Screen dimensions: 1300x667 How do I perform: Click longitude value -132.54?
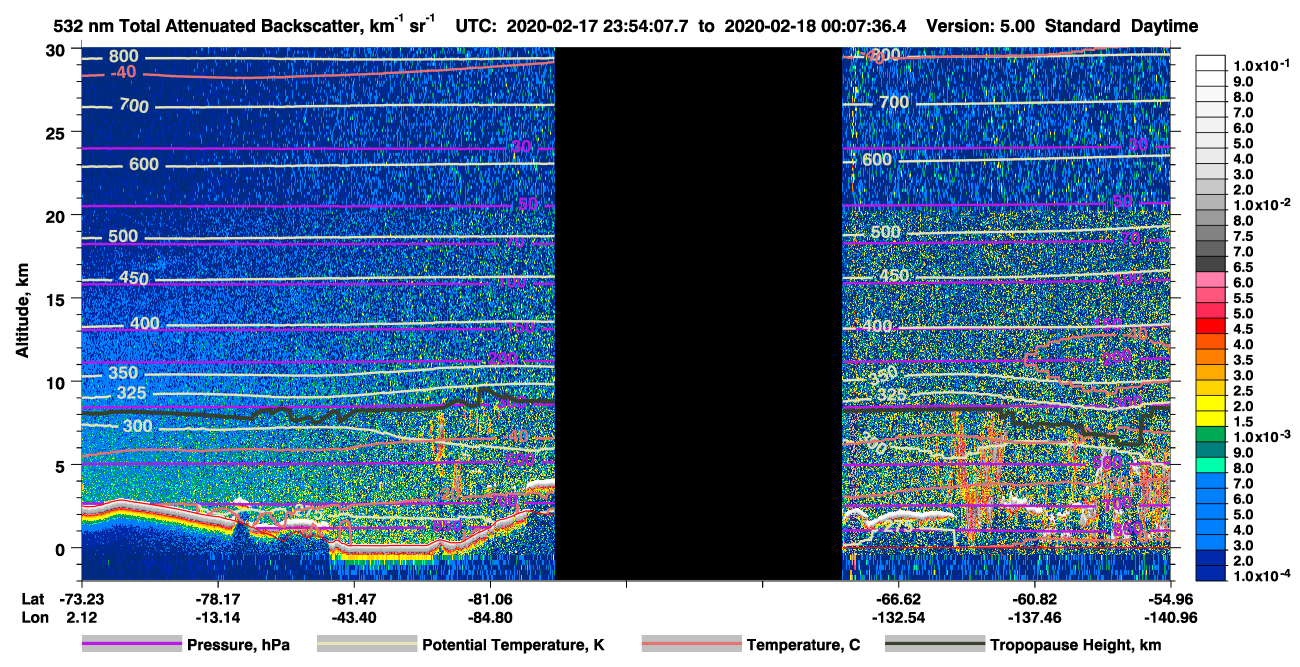point(898,617)
